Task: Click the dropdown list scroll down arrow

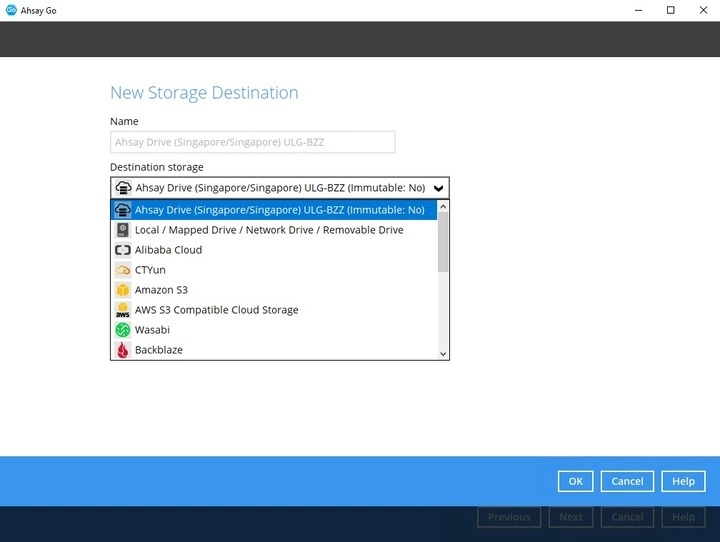Action: point(443,354)
